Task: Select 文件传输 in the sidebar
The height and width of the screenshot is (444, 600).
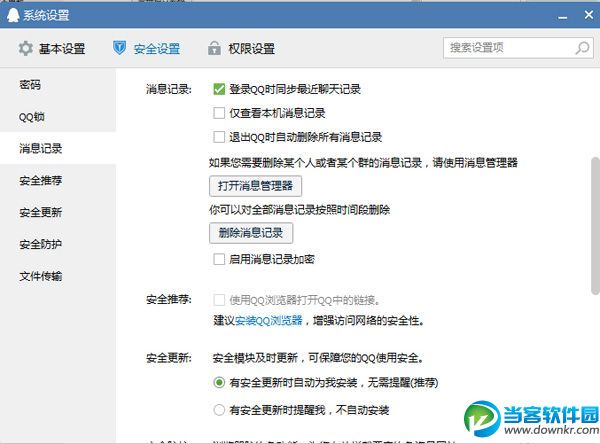Action: pos(58,276)
